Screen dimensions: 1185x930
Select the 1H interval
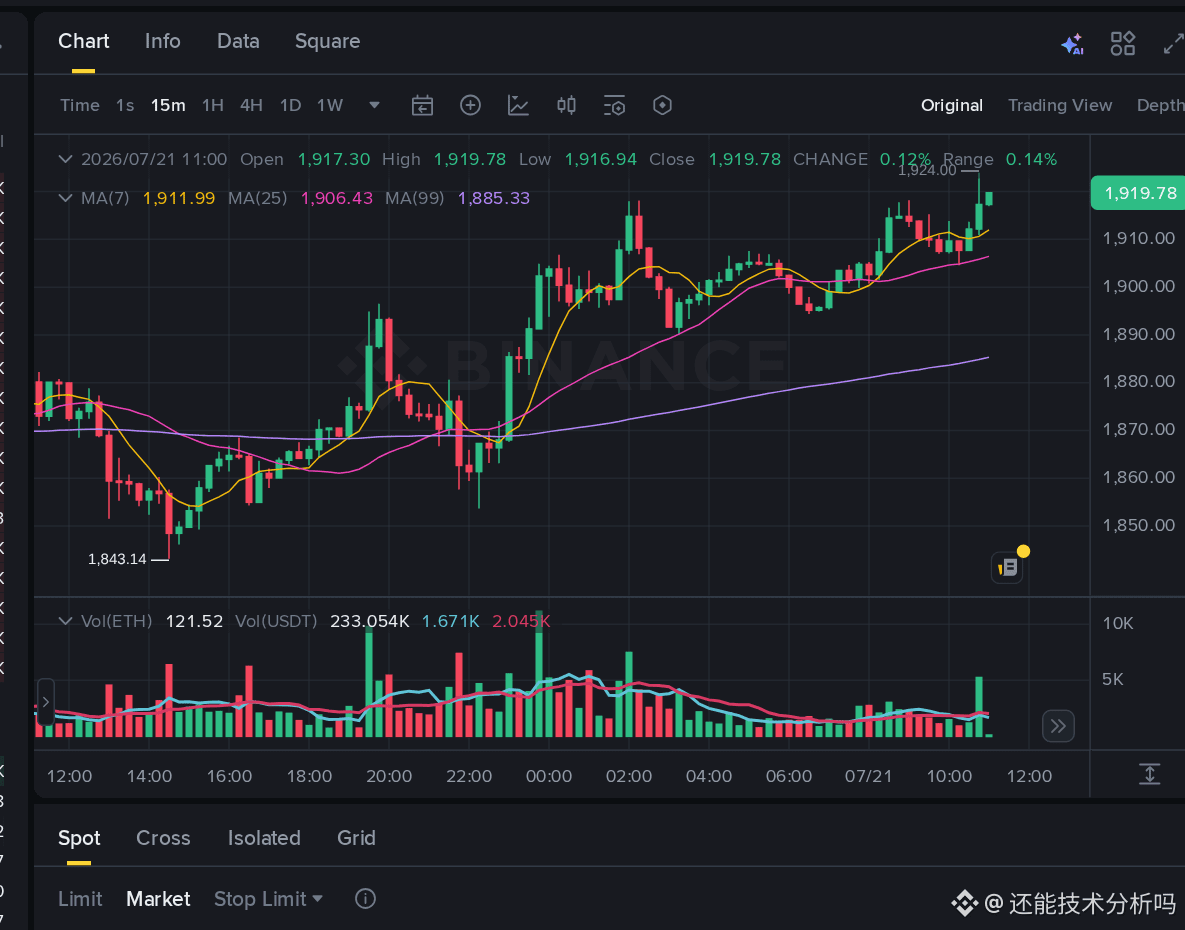(x=212, y=105)
